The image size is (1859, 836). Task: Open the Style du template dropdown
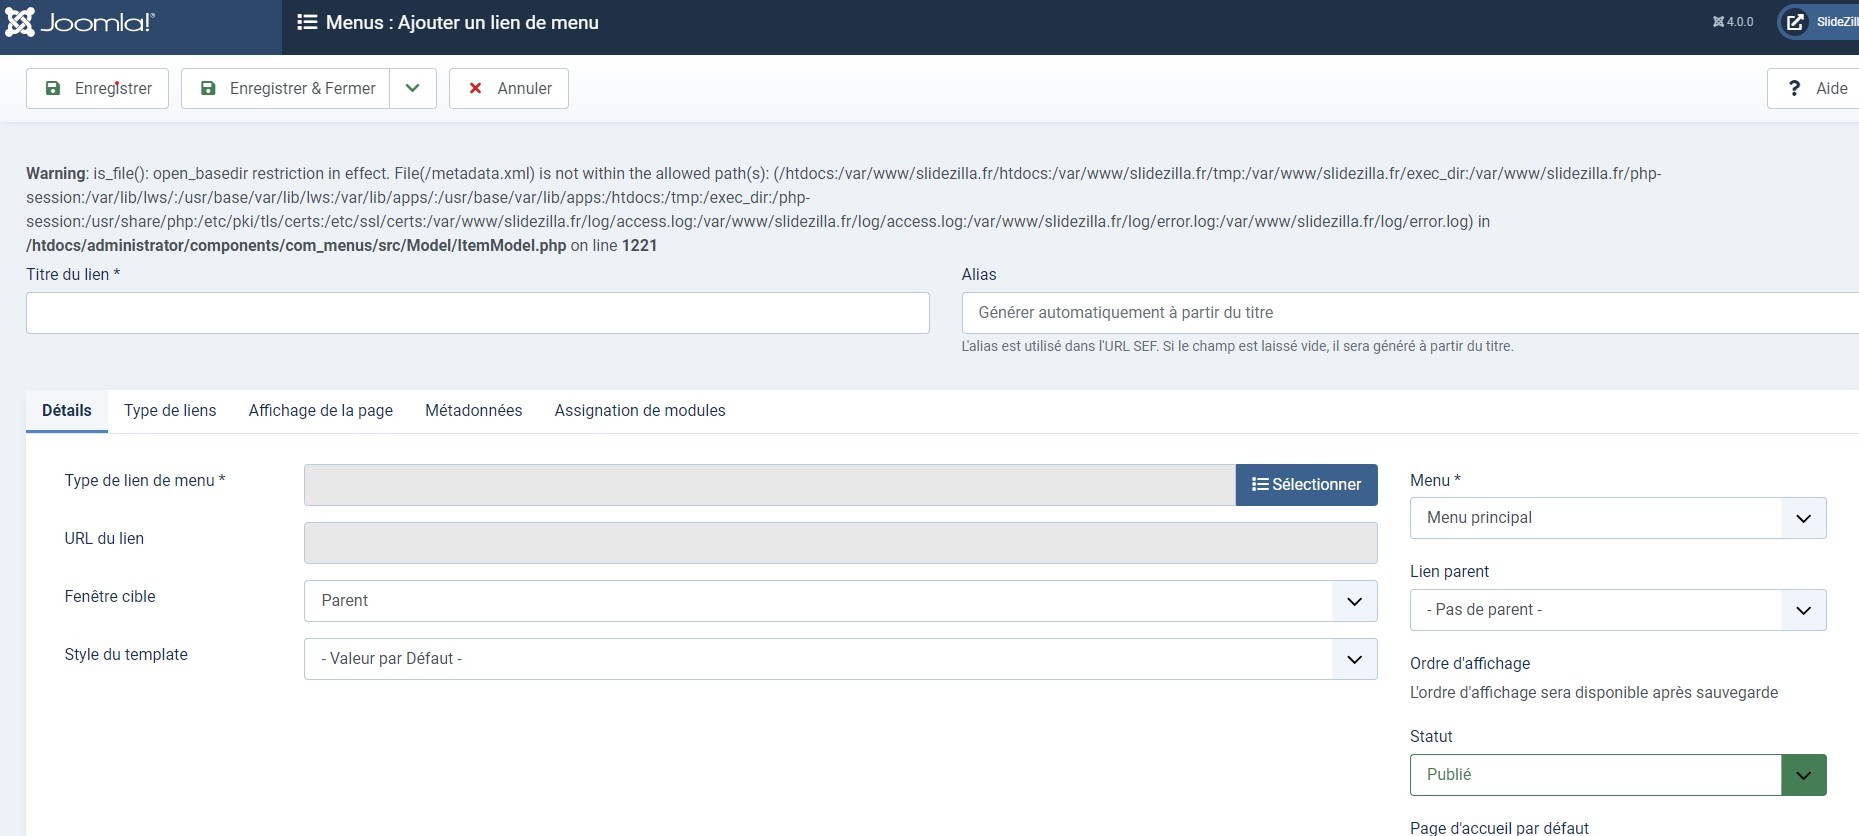[x=841, y=659]
